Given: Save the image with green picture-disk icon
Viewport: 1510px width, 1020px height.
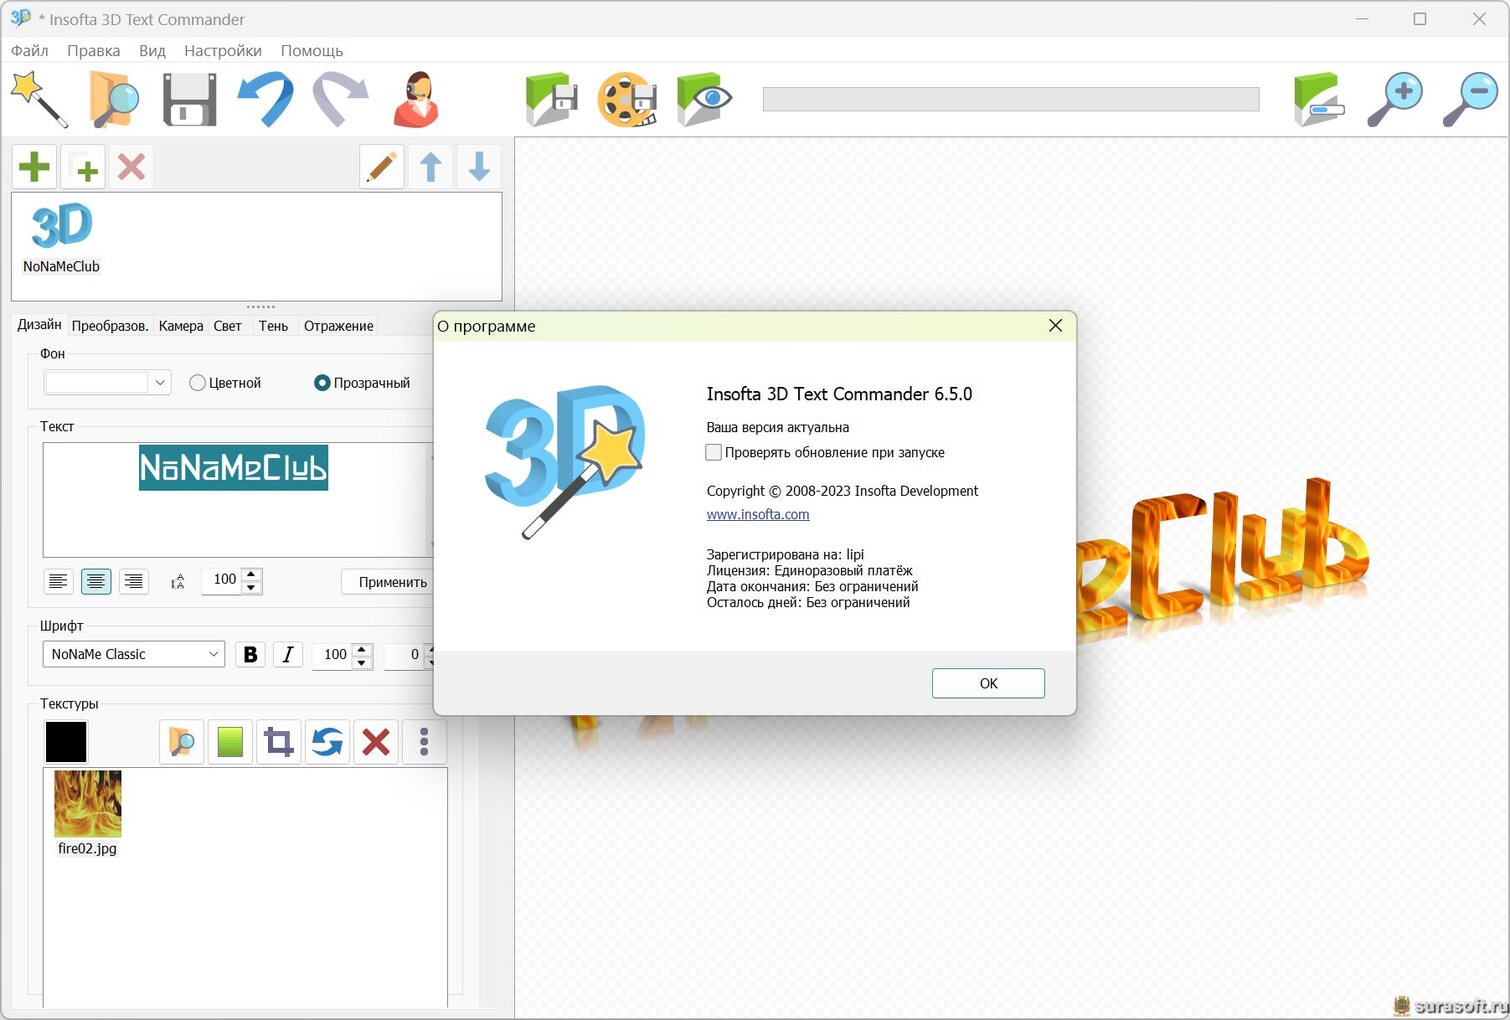Looking at the screenshot, I should pyautogui.click(x=552, y=99).
